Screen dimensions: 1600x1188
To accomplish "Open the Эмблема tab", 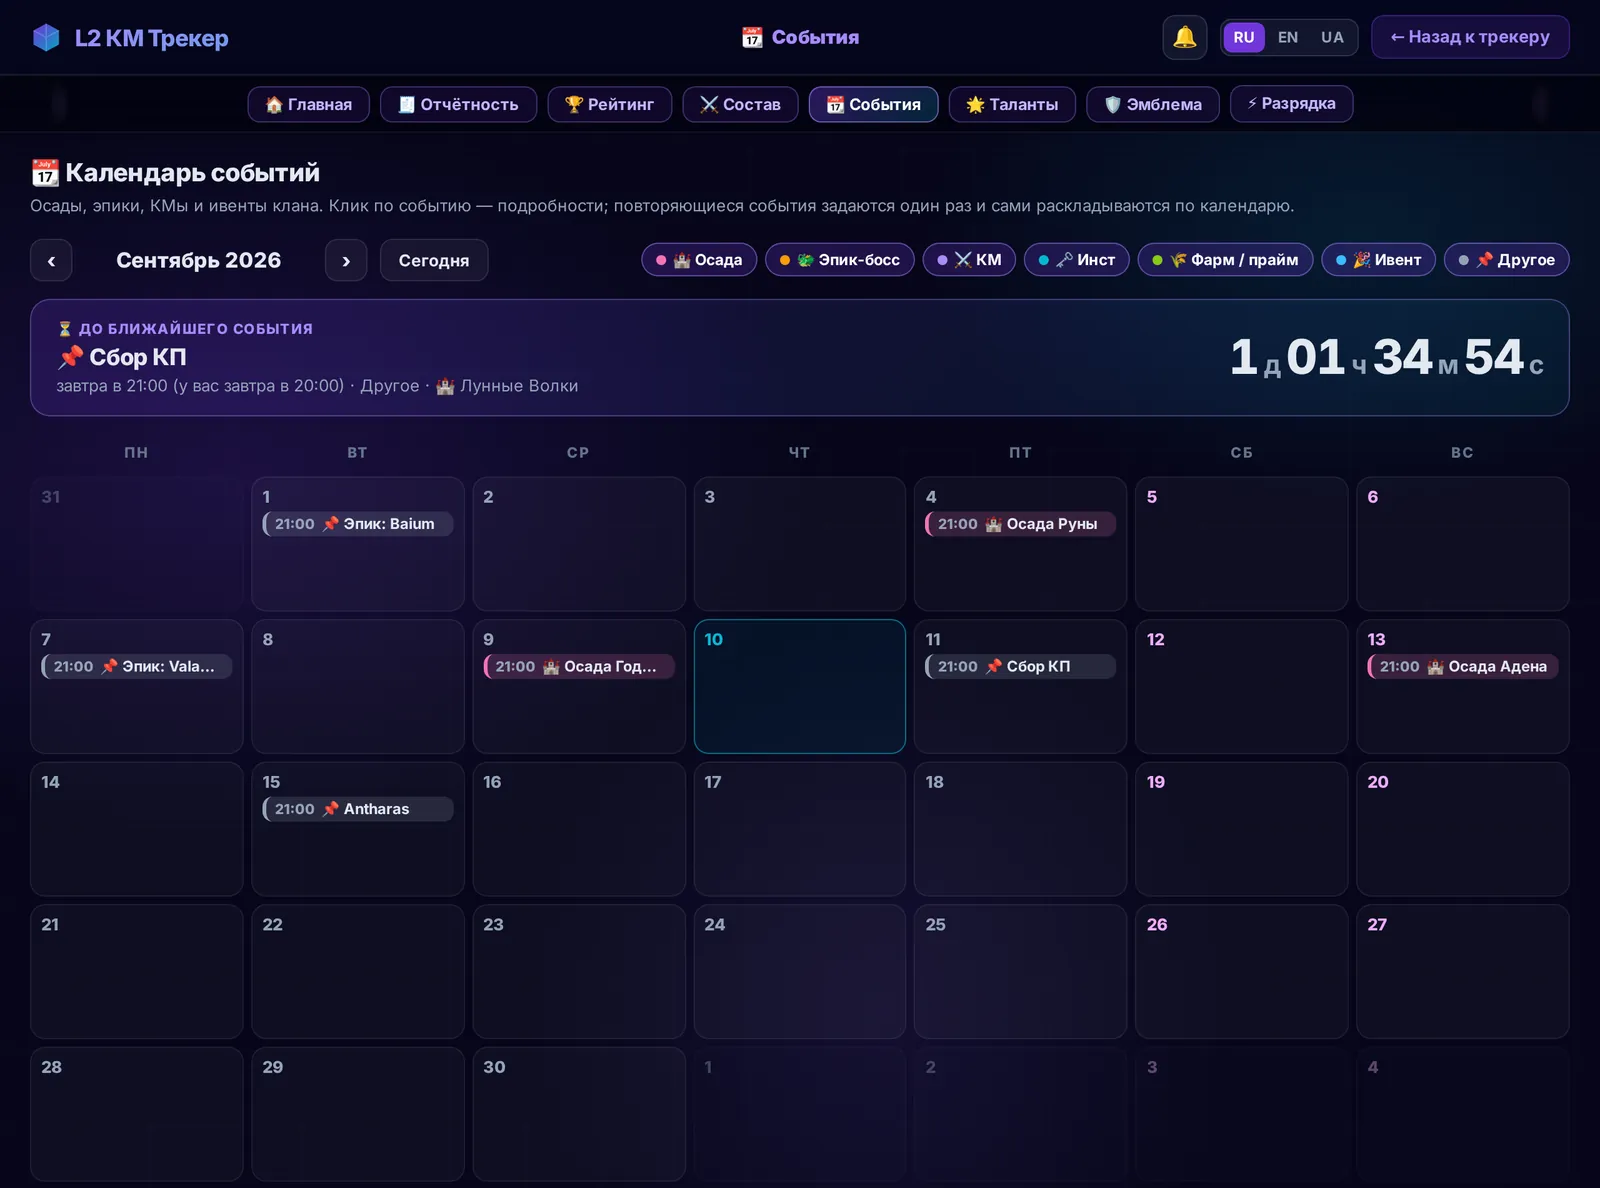I will coord(1153,104).
